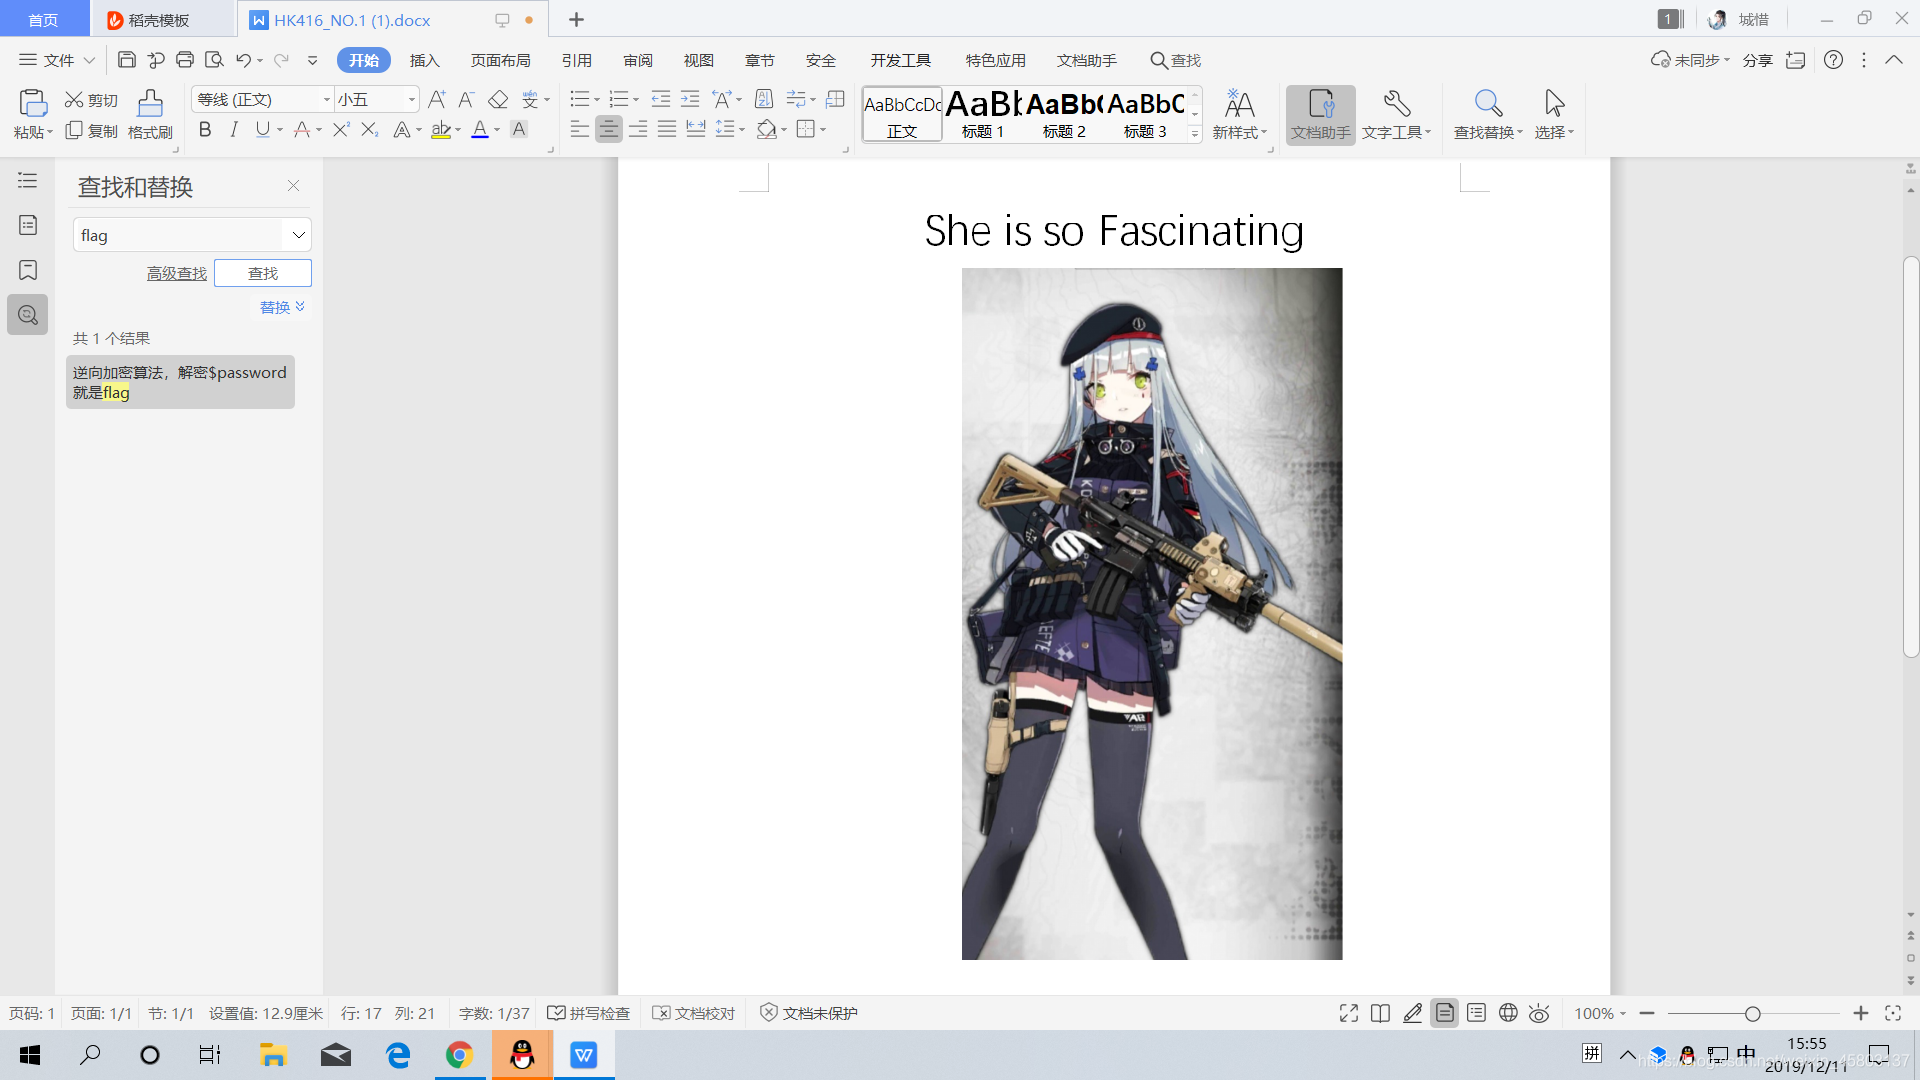Switch to the 审阅 (Review) tab
The image size is (1920, 1080).
click(638, 60)
